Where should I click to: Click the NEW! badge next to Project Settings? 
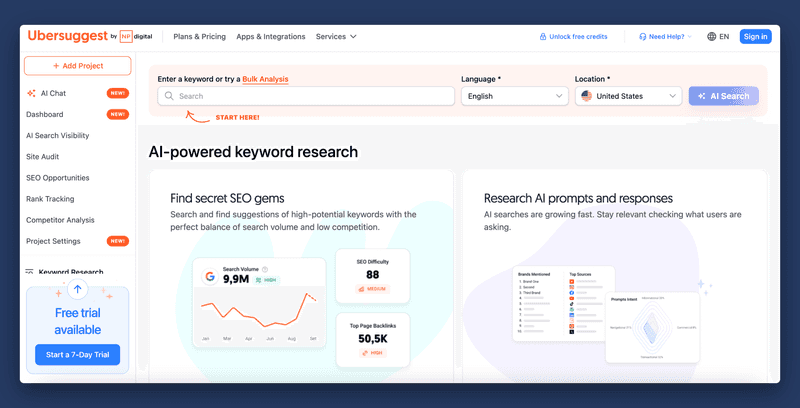pyautogui.click(x=118, y=241)
